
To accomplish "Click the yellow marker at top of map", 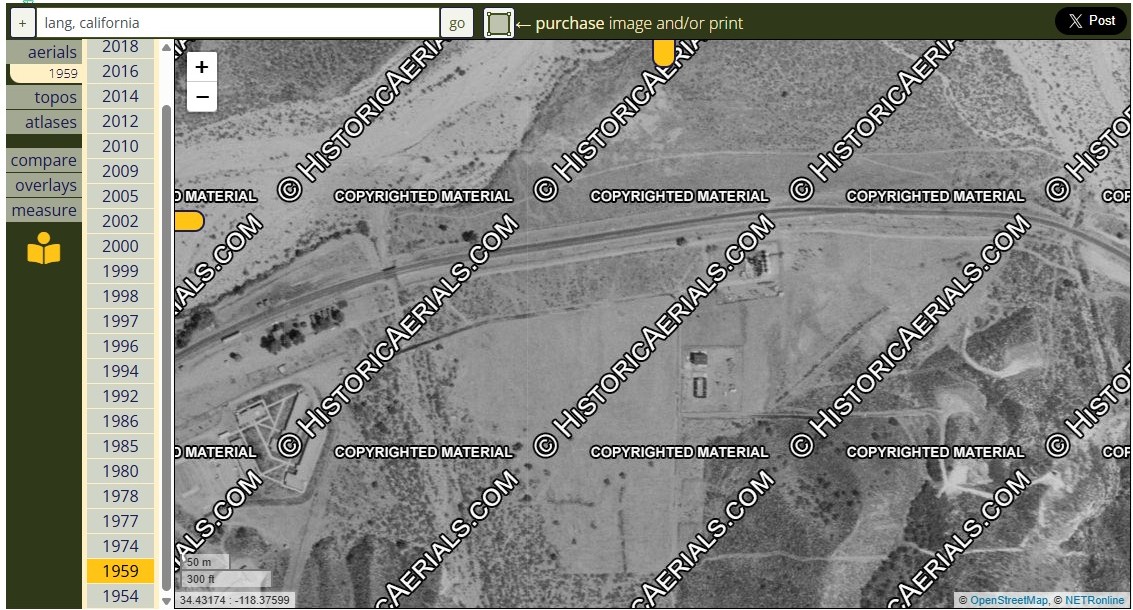I will [x=663, y=53].
